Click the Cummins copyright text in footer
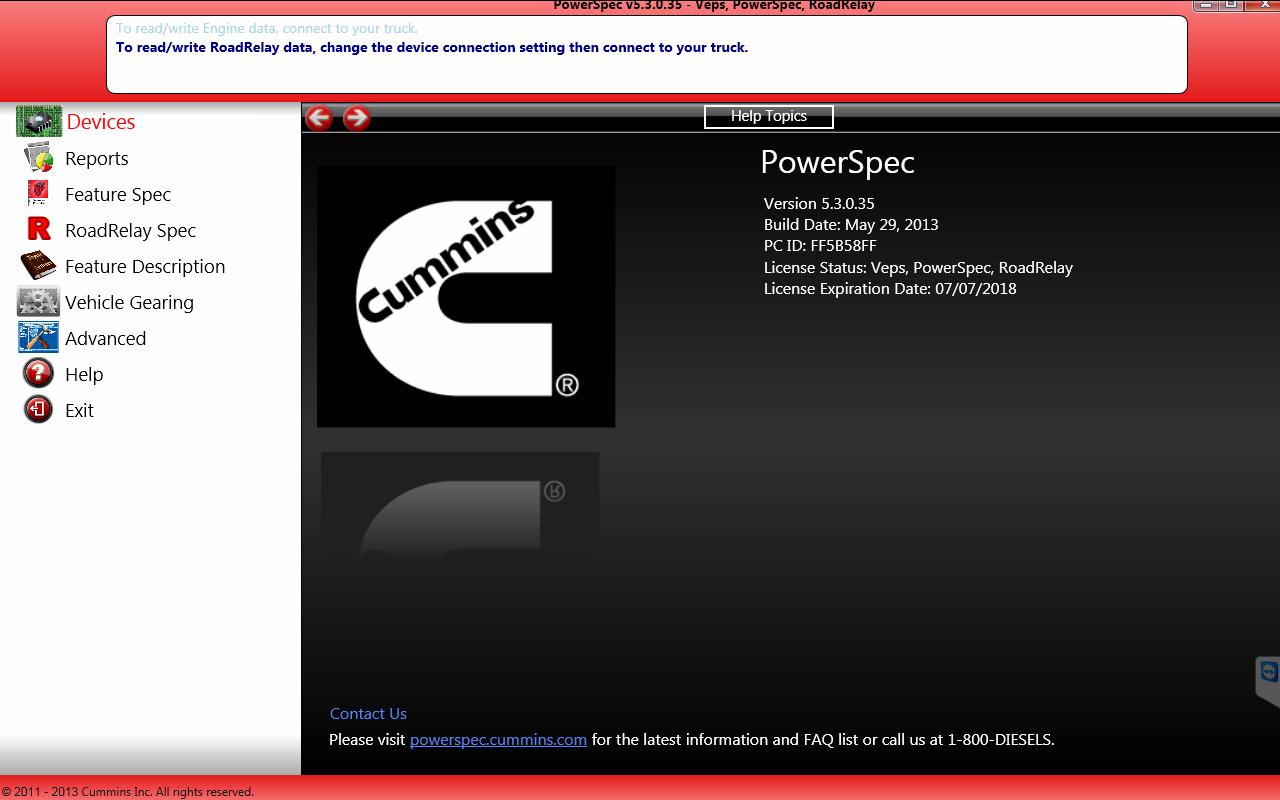This screenshot has width=1280, height=800. [127, 791]
